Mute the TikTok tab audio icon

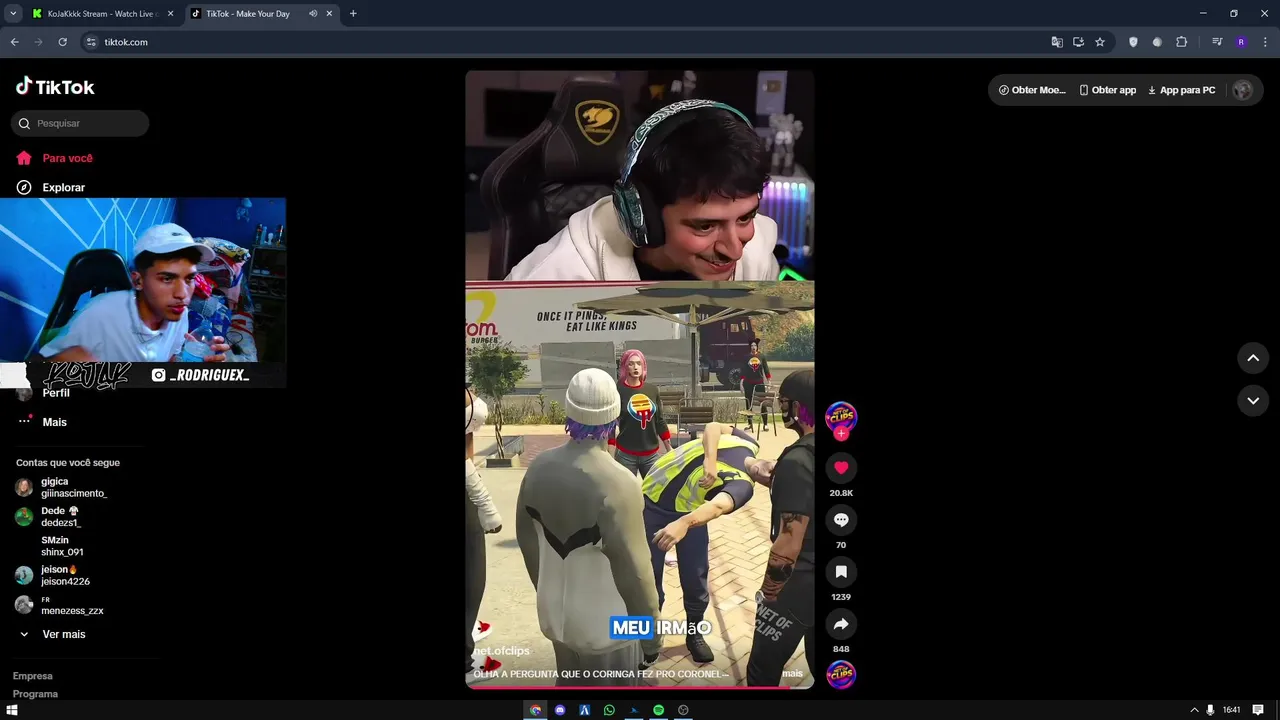tap(313, 14)
